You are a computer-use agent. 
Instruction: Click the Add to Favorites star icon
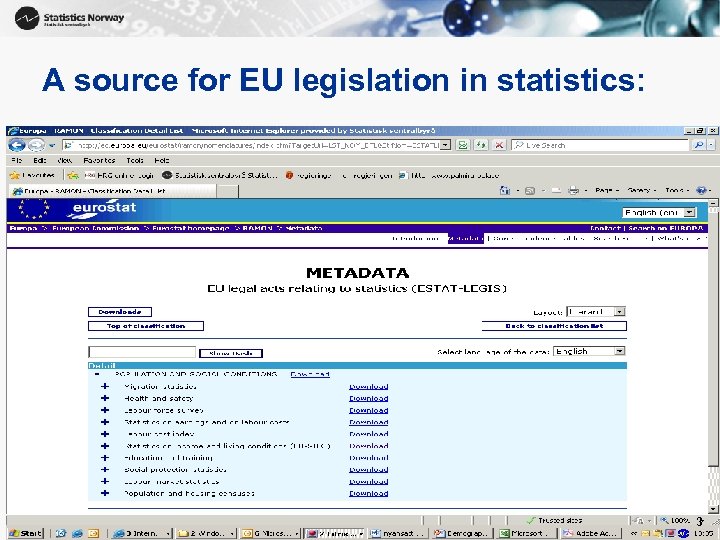73,175
